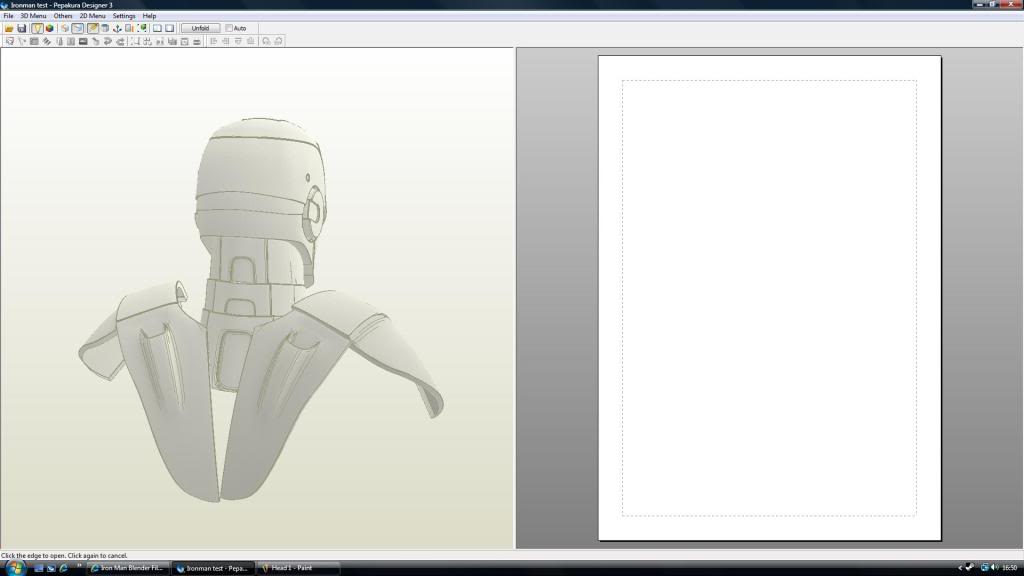Screen dimensions: 1024x576
Task: Click the Iron Man 3D model in left view
Action: pyautogui.click(x=260, y=310)
